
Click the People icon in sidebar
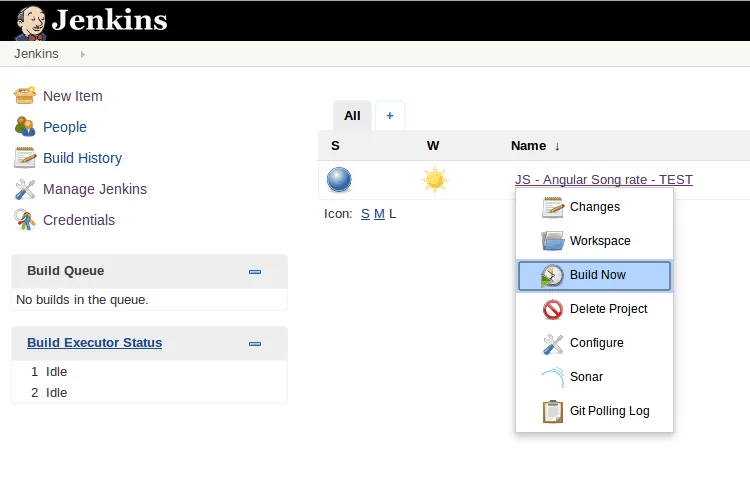[x=25, y=127]
